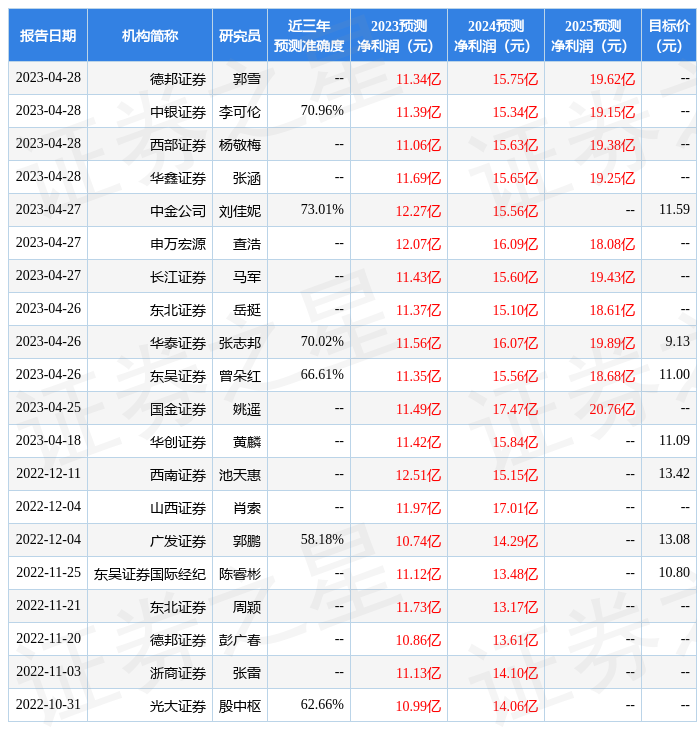Select researcher name 郭雪
The height and width of the screenshot is (730, 697).
[247, 79]
